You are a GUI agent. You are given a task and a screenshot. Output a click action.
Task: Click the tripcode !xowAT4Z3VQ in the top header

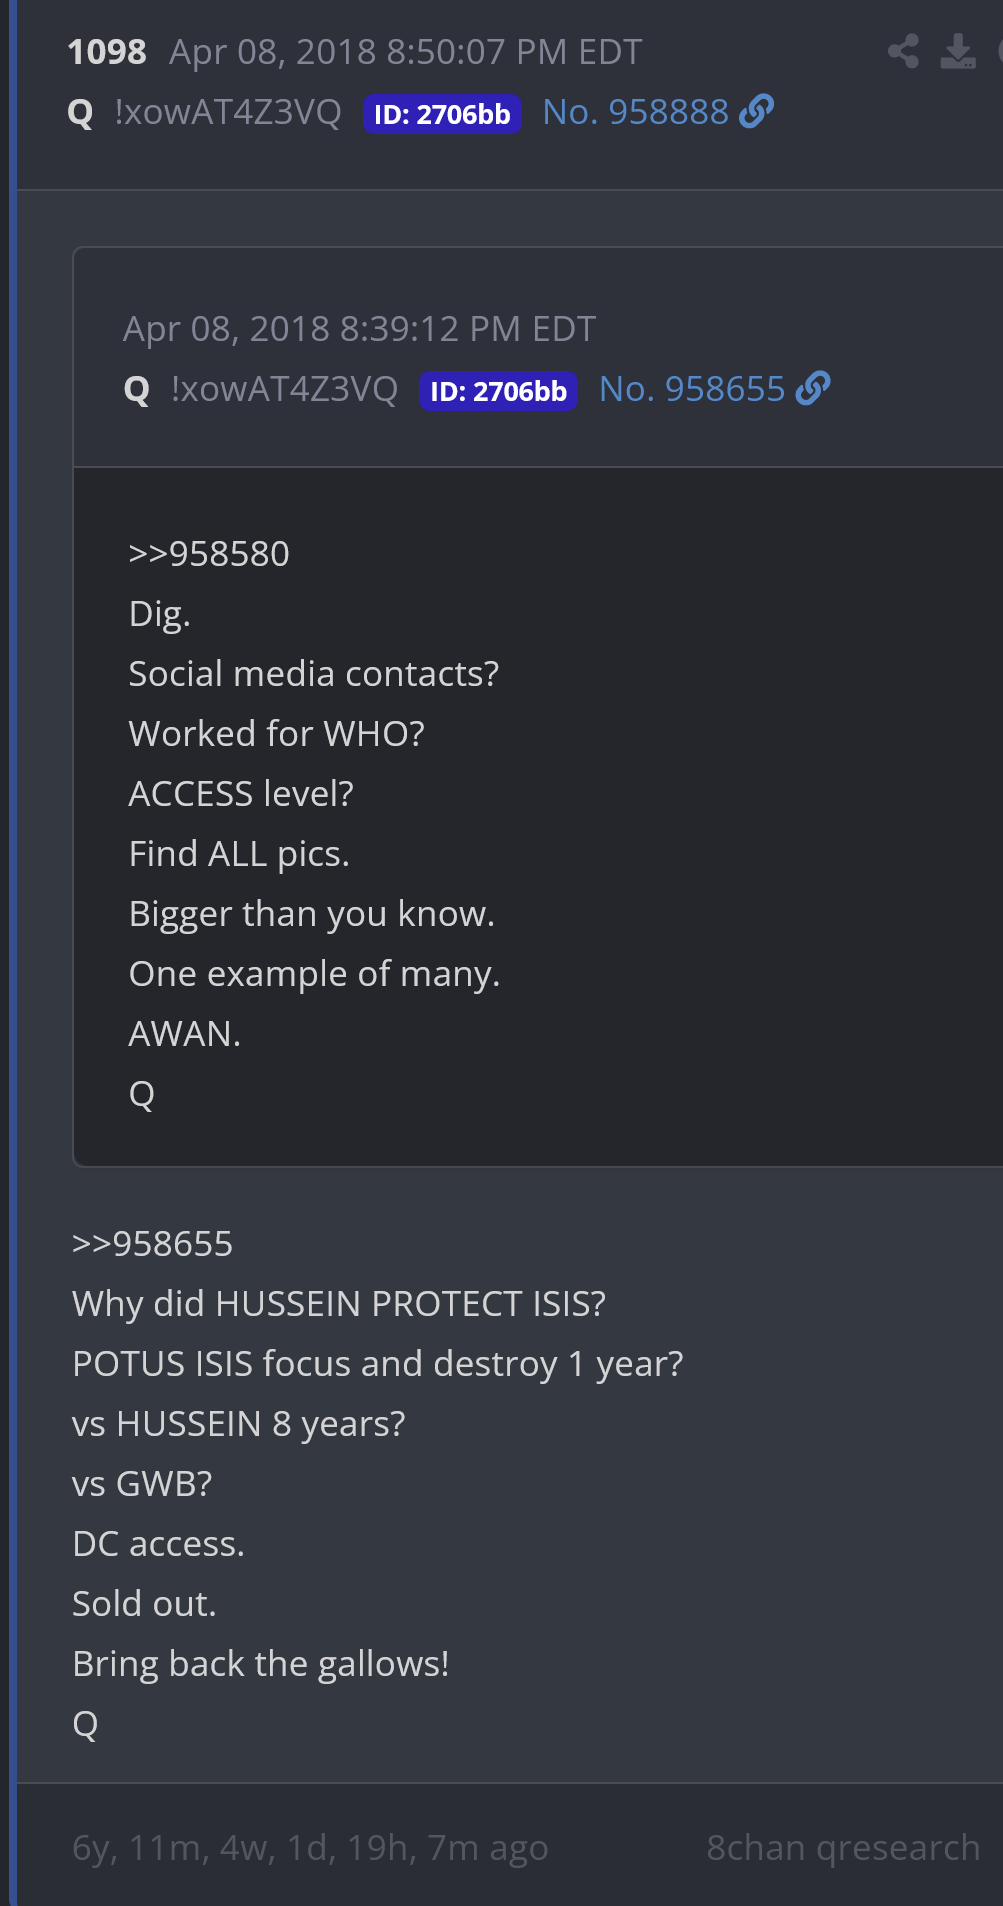tap(228, 112)
